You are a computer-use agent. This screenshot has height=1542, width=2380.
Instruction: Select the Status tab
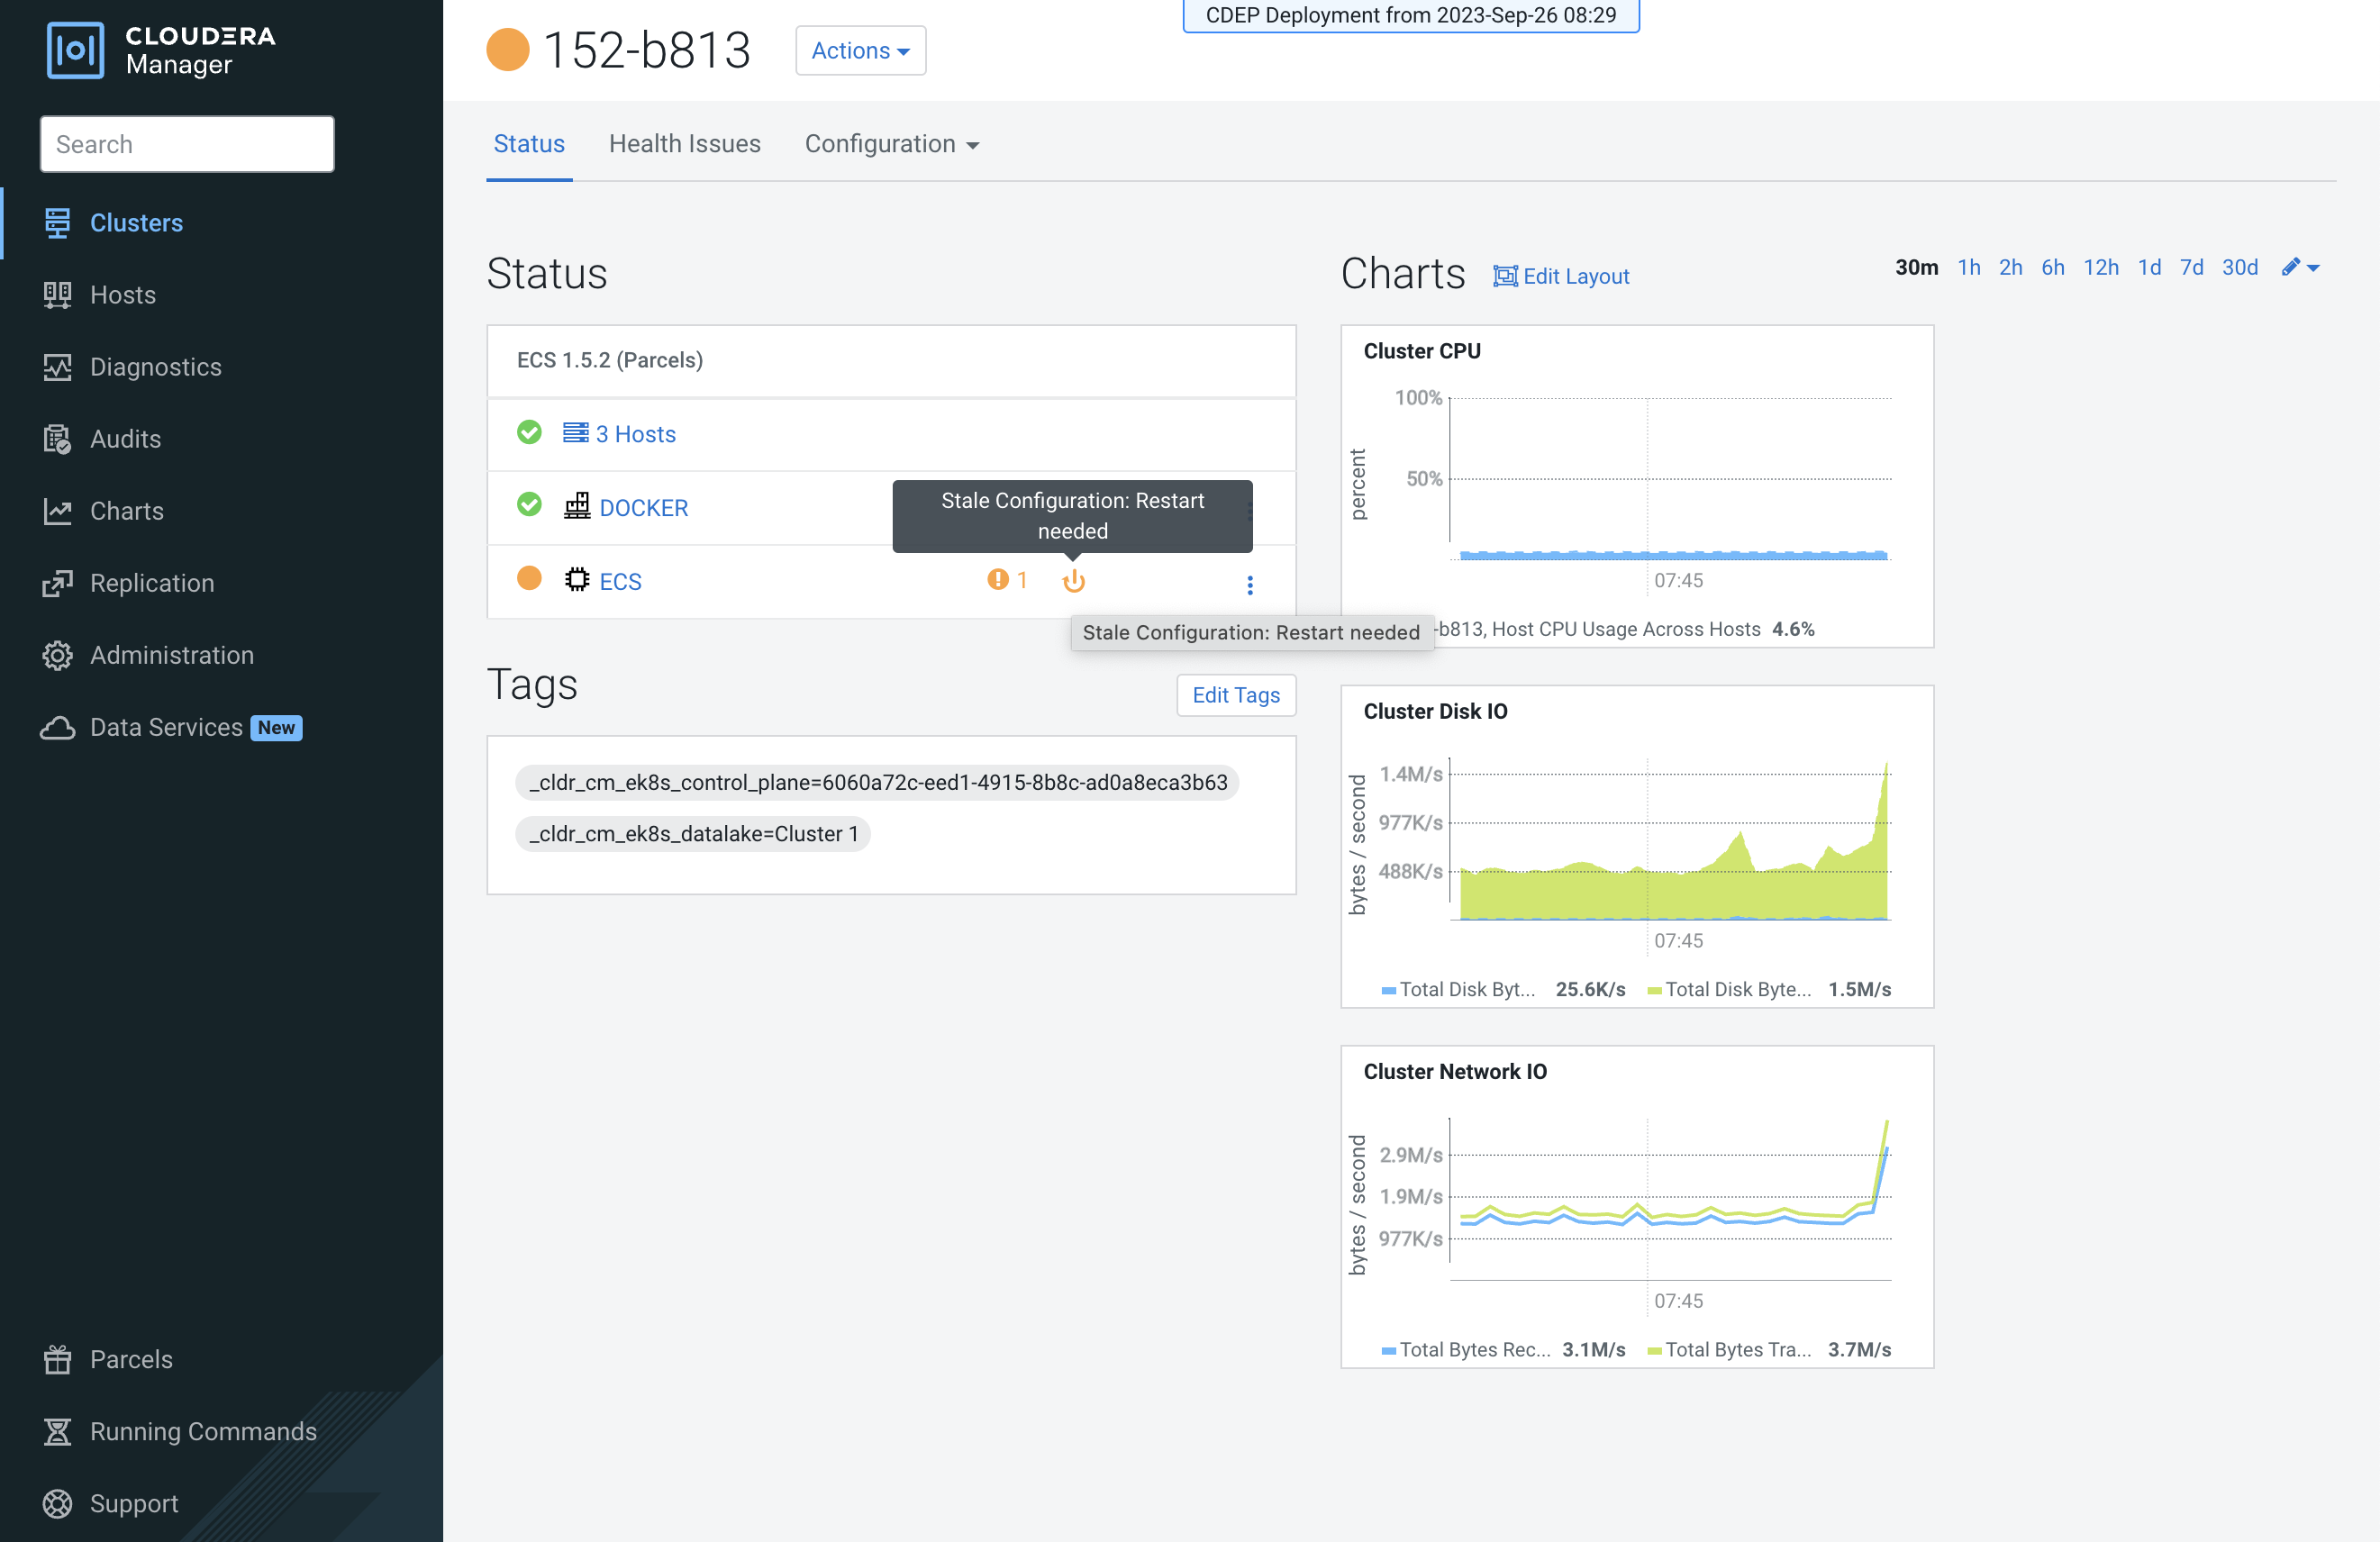[529, 144]
